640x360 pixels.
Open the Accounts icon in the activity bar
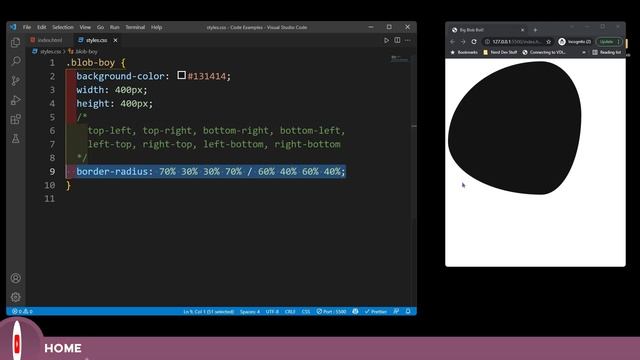(16, 278)
